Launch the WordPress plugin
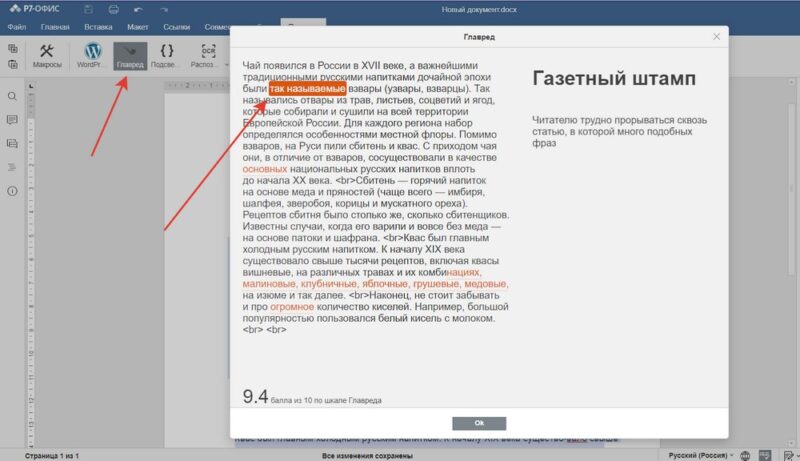 93,55
